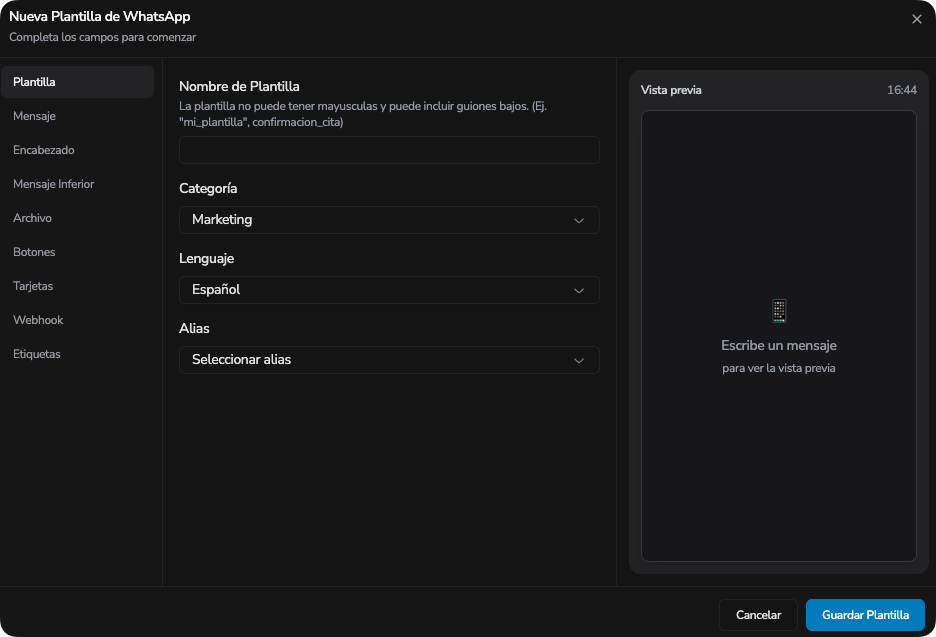This screenshot has width=936, height=637.
Task: Go to the Encabezado section
Action: pos(78,150)
